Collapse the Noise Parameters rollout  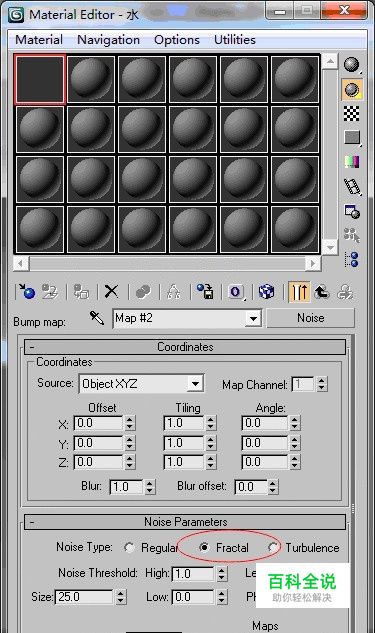[x=185, y=522]
